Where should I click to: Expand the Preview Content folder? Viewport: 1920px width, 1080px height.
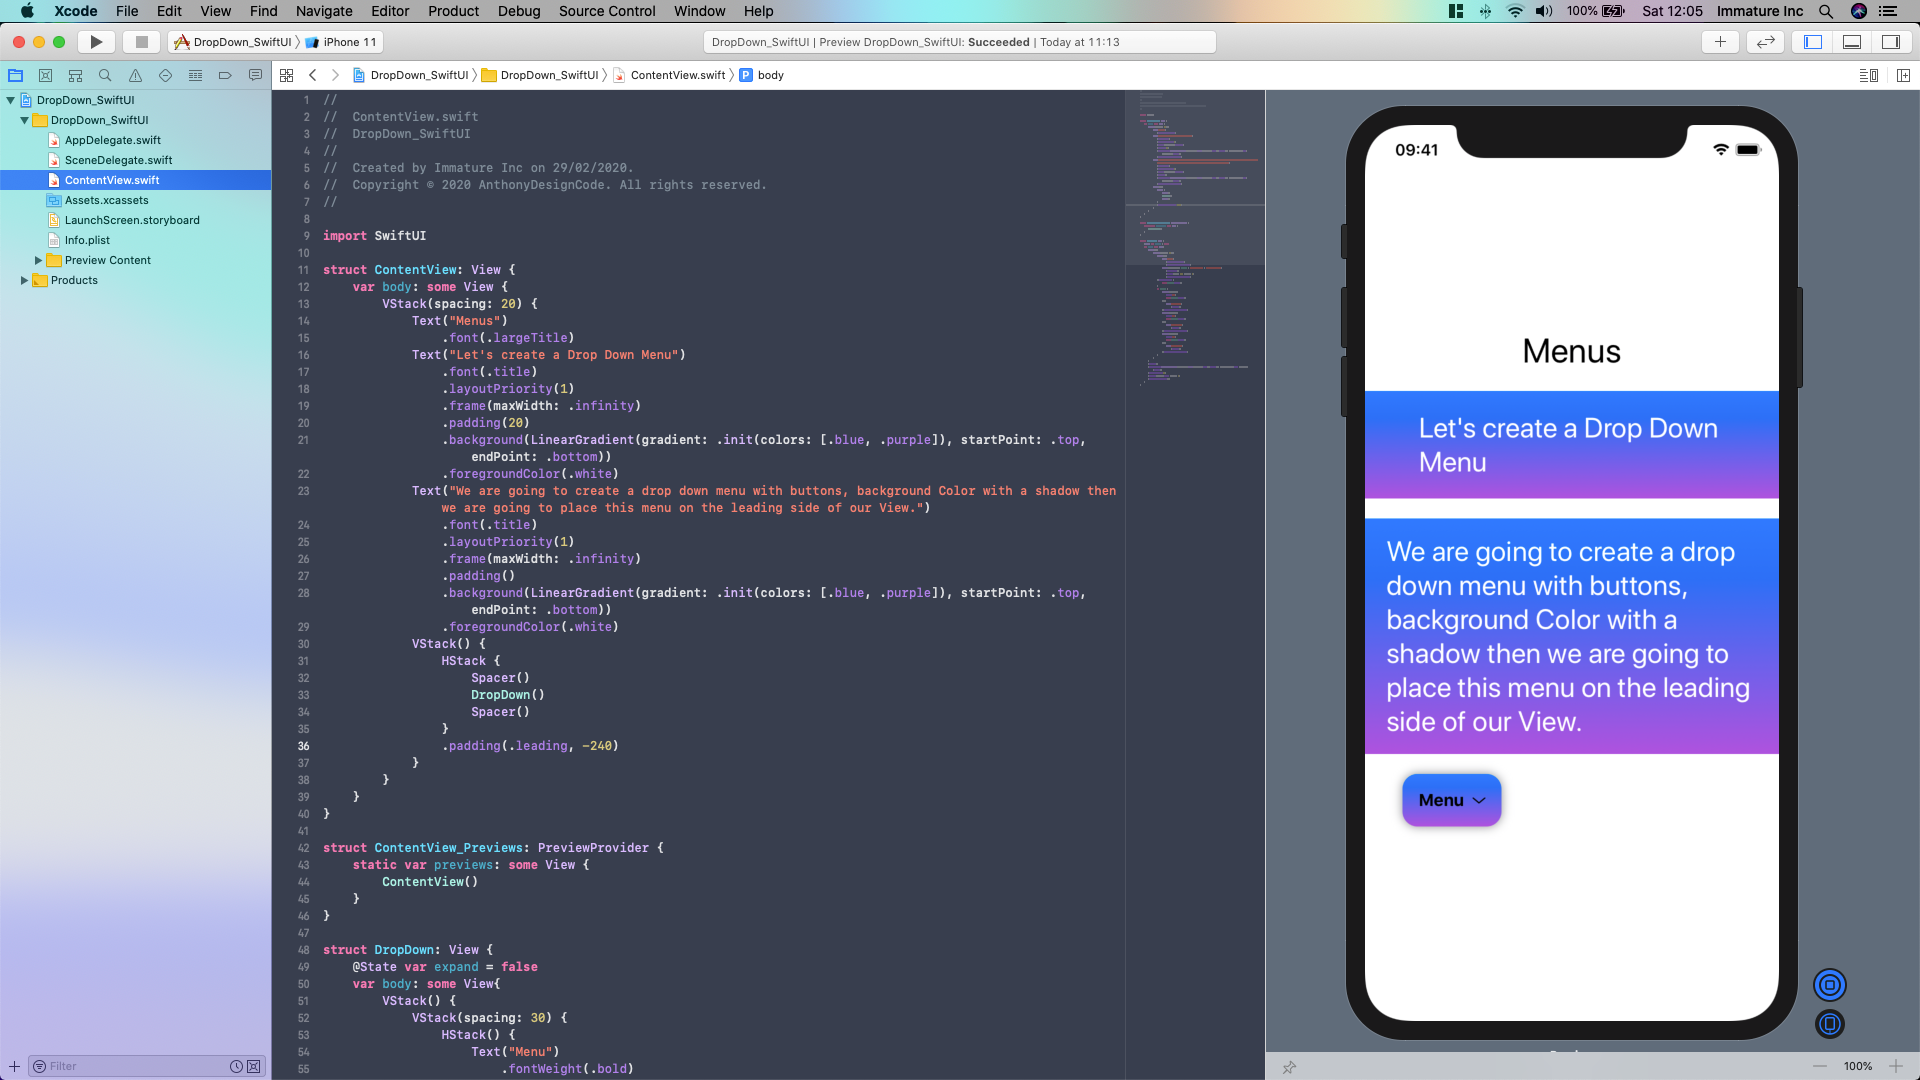coord(39,260)
